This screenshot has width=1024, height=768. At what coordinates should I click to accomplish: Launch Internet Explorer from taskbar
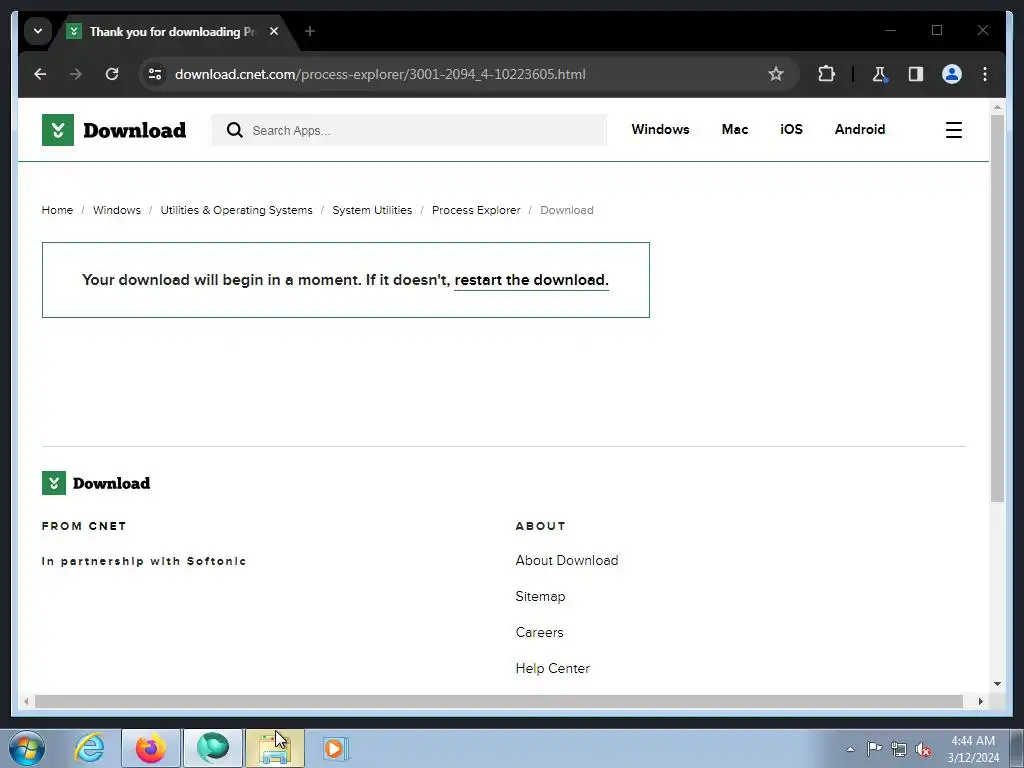coord(89,748)
